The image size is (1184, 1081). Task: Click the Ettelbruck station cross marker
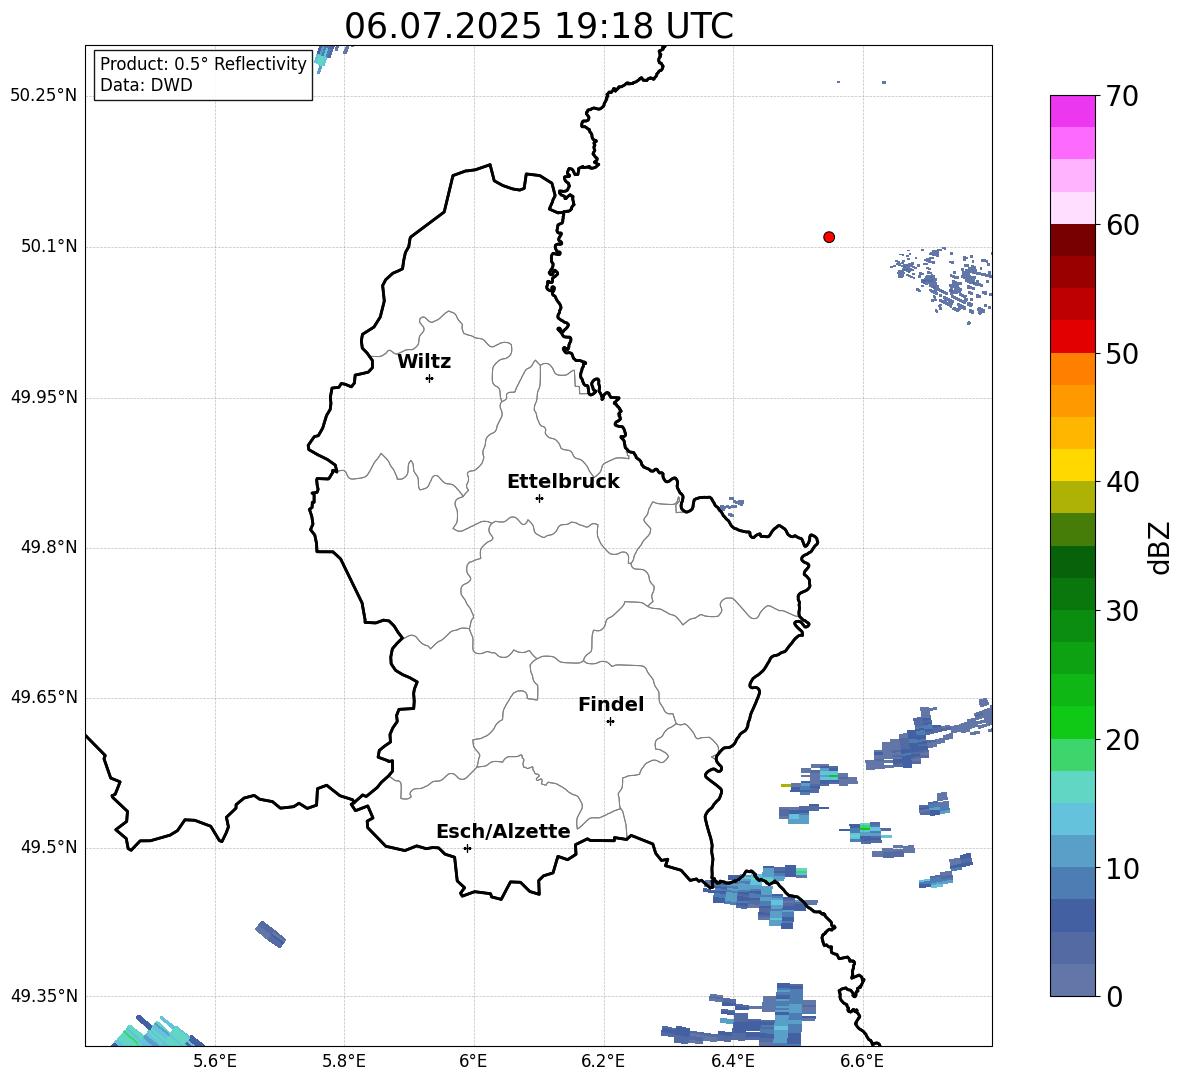(539, 499)
